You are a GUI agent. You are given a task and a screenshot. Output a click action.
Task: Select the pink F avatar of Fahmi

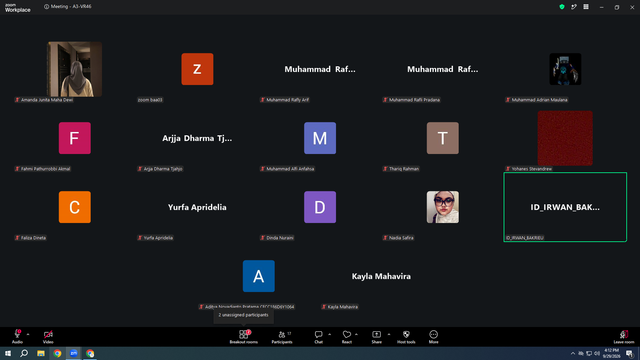pos(75,138)
